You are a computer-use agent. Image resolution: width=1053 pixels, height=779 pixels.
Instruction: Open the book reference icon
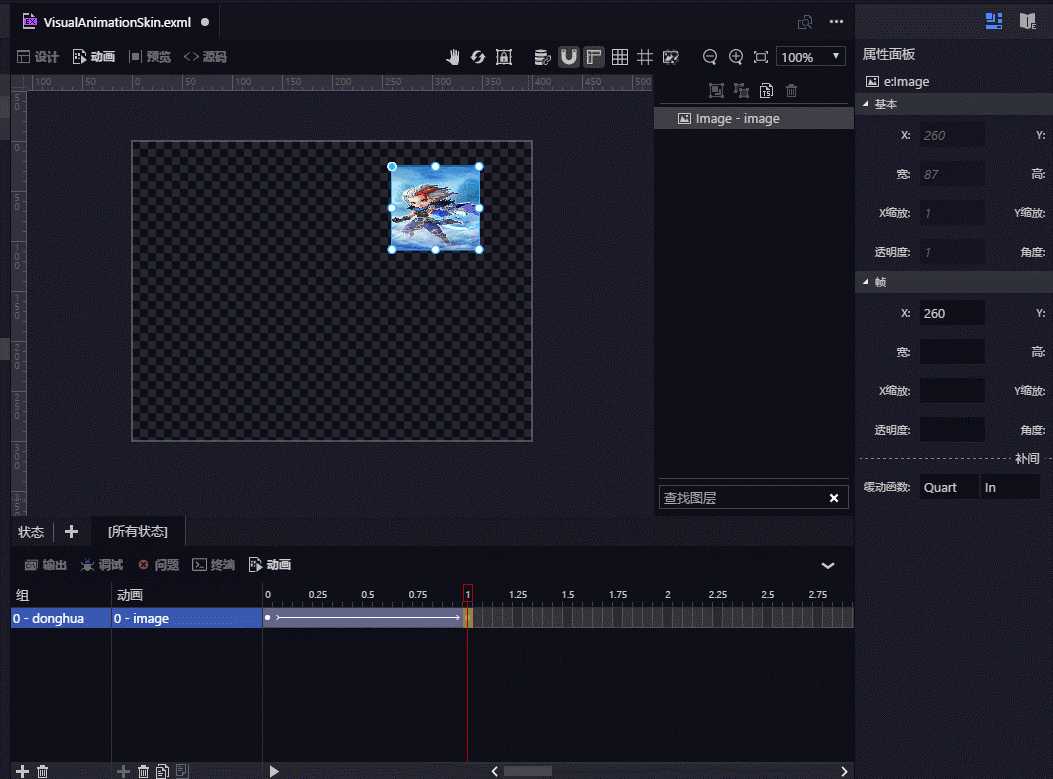(1027, 21)
